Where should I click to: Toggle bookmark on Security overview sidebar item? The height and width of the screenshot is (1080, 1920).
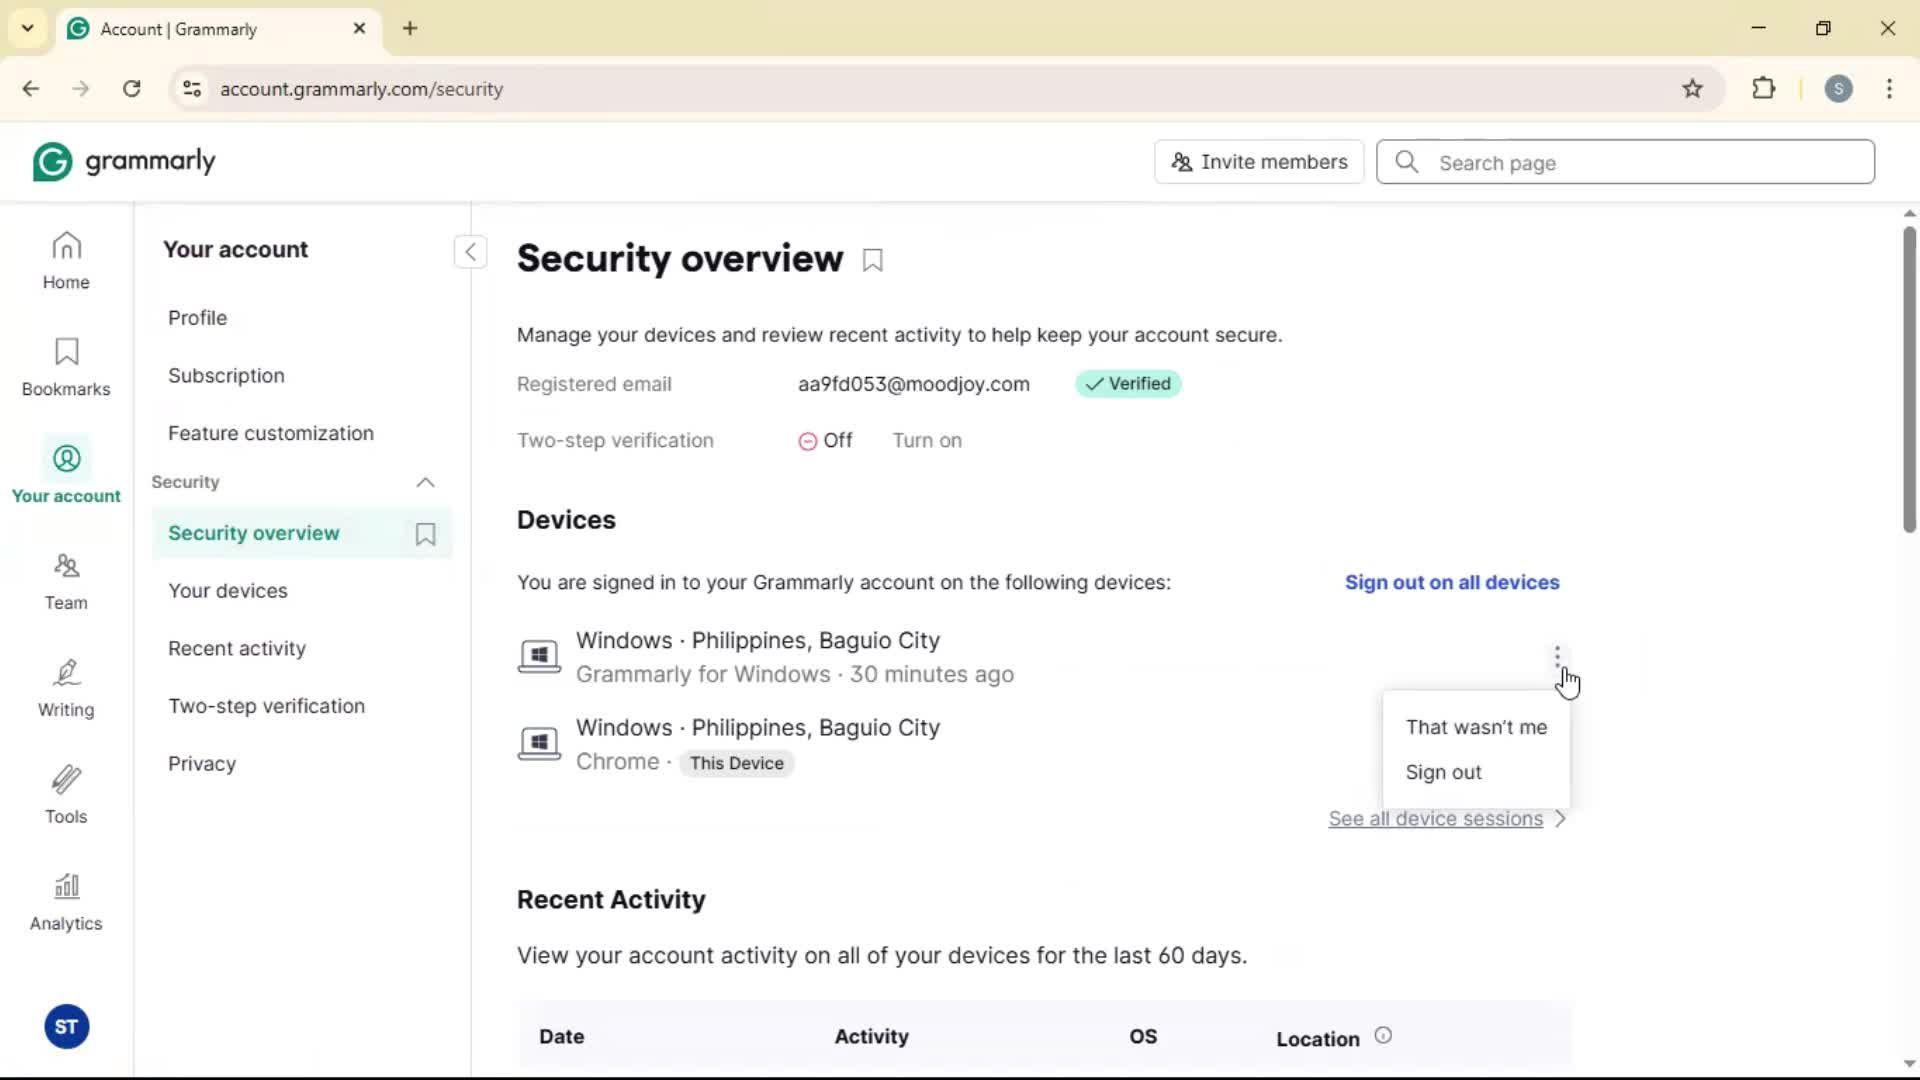tap(425, 534)
